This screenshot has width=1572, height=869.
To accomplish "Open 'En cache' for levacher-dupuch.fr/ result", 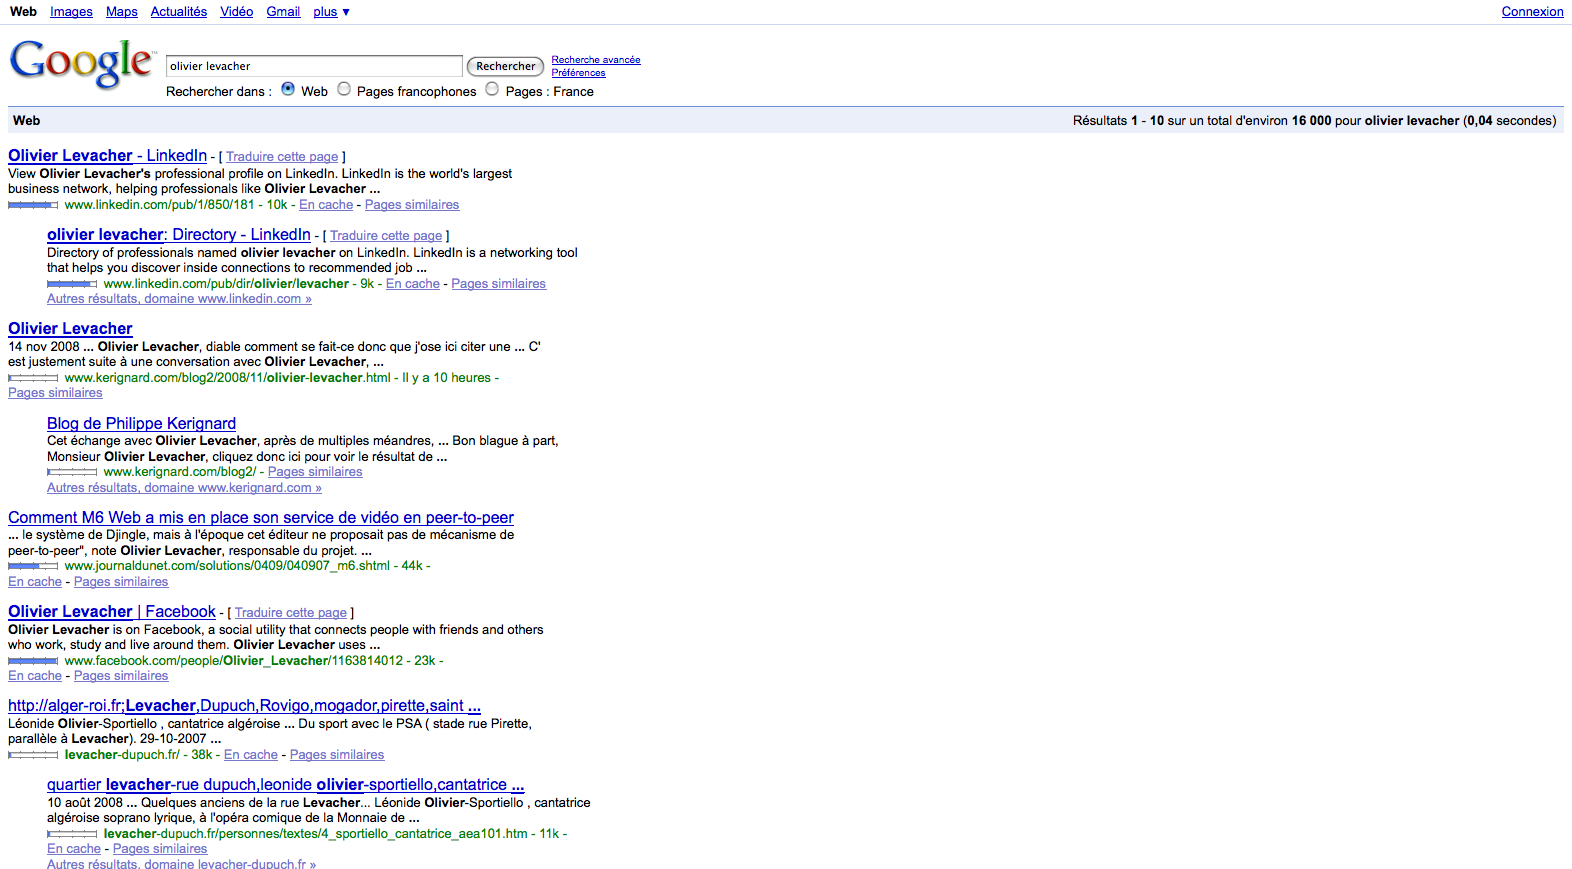I will 251,755.
